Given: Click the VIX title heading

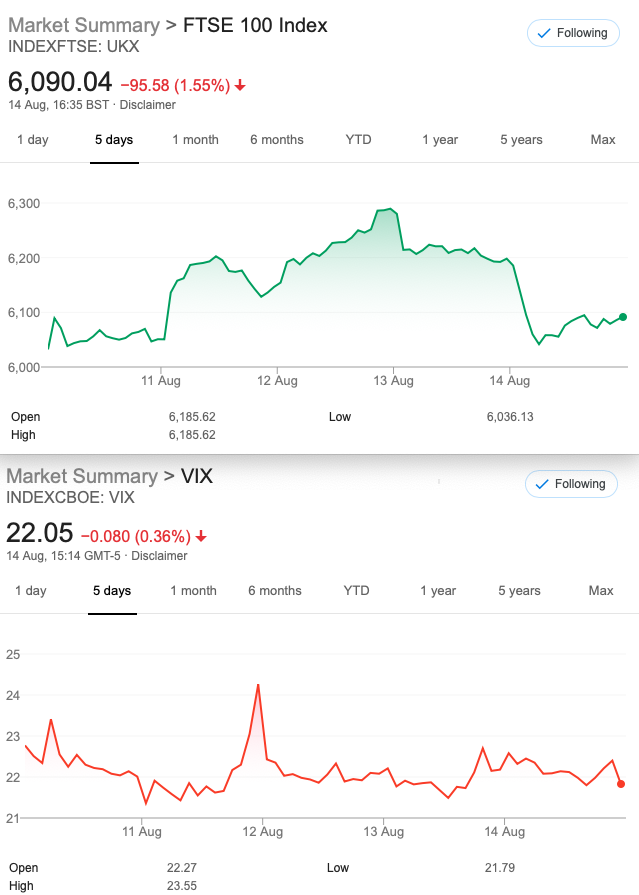Looking at the screenshot, I should point(197,477).
